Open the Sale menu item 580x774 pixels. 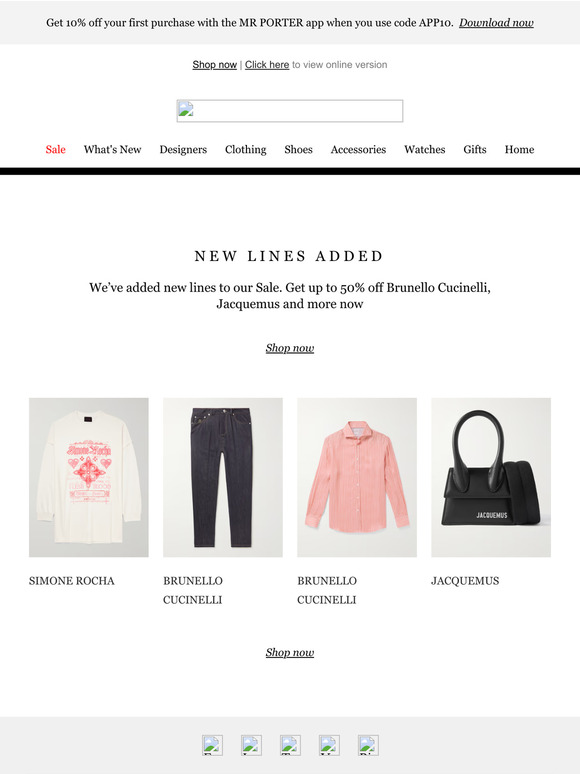pos(55,150)
